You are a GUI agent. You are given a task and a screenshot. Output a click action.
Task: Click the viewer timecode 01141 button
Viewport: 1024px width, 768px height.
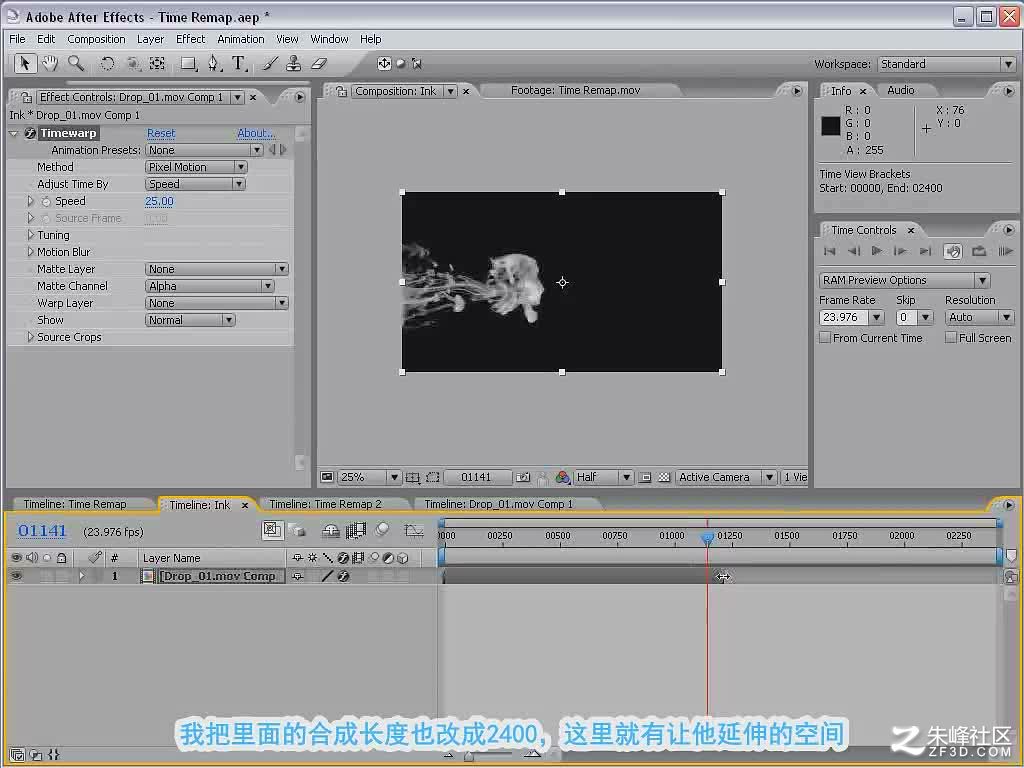476,477
